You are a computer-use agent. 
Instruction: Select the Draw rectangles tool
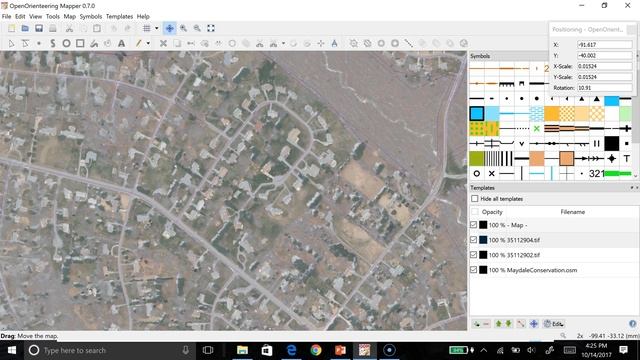coord(80,43)
